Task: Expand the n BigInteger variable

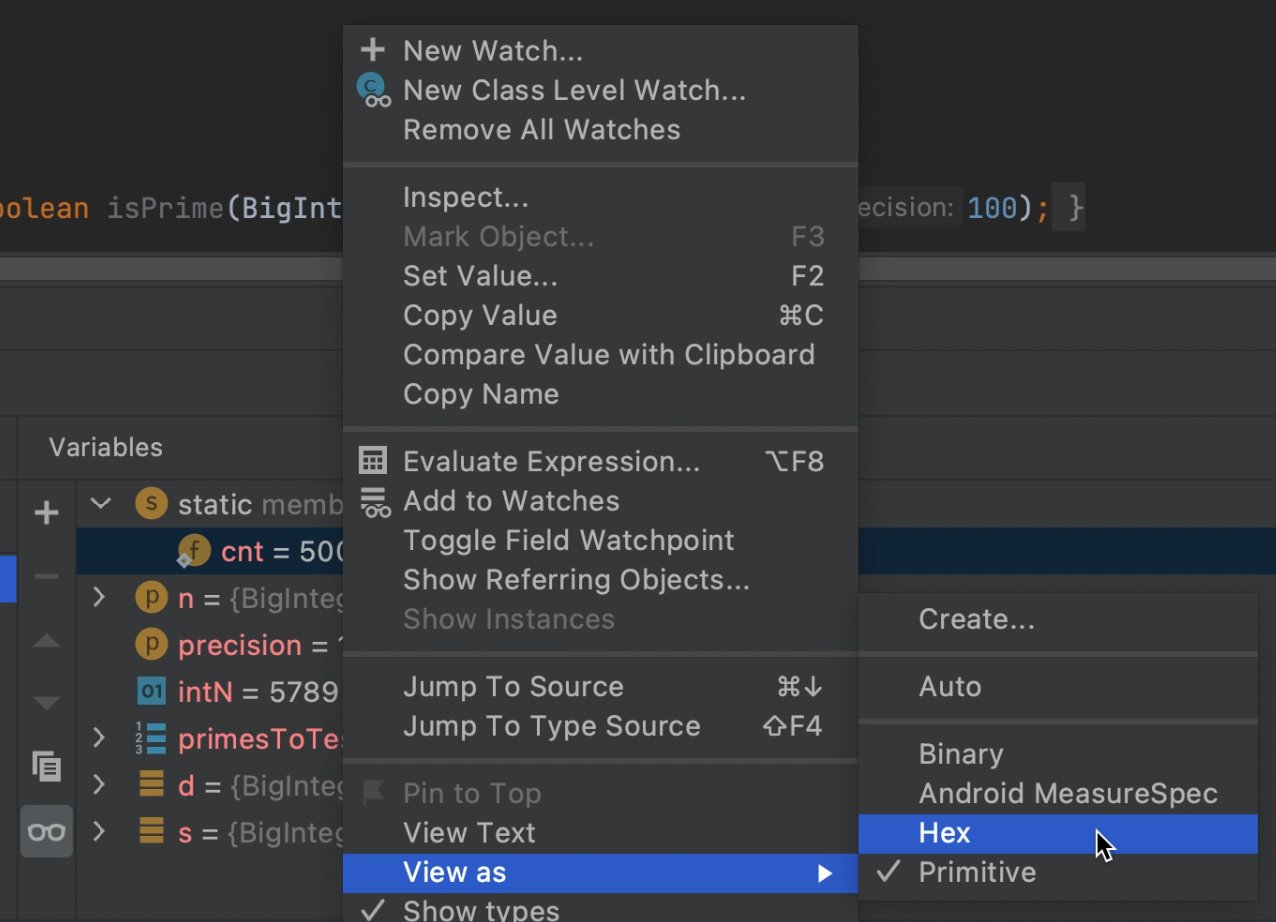Action: 99,598
